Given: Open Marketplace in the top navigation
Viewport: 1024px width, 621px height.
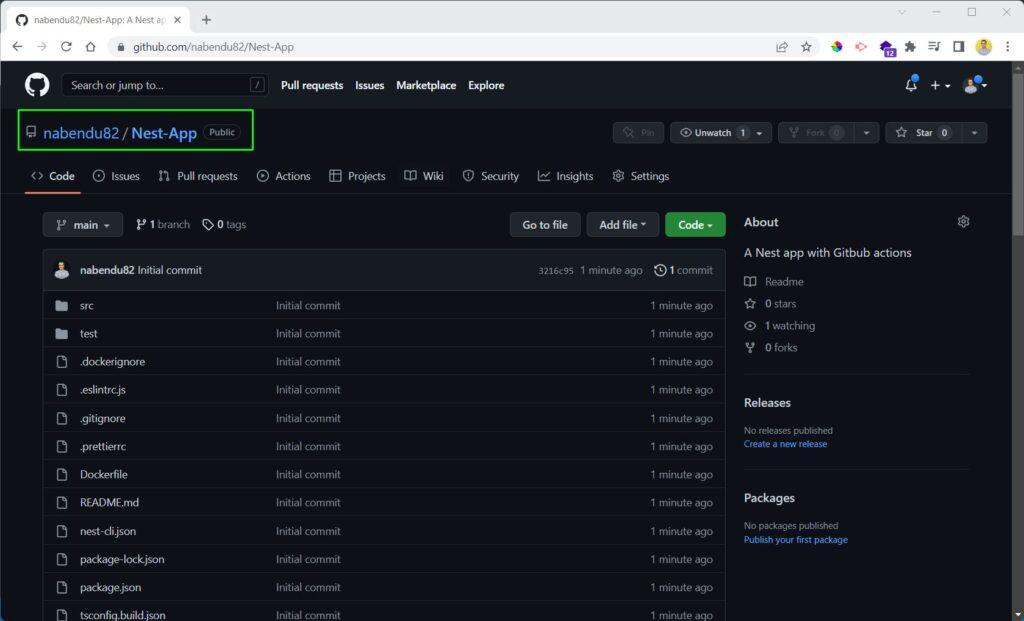Looking at the screenshot, I should pyautogui.click(x=426, y=85).
